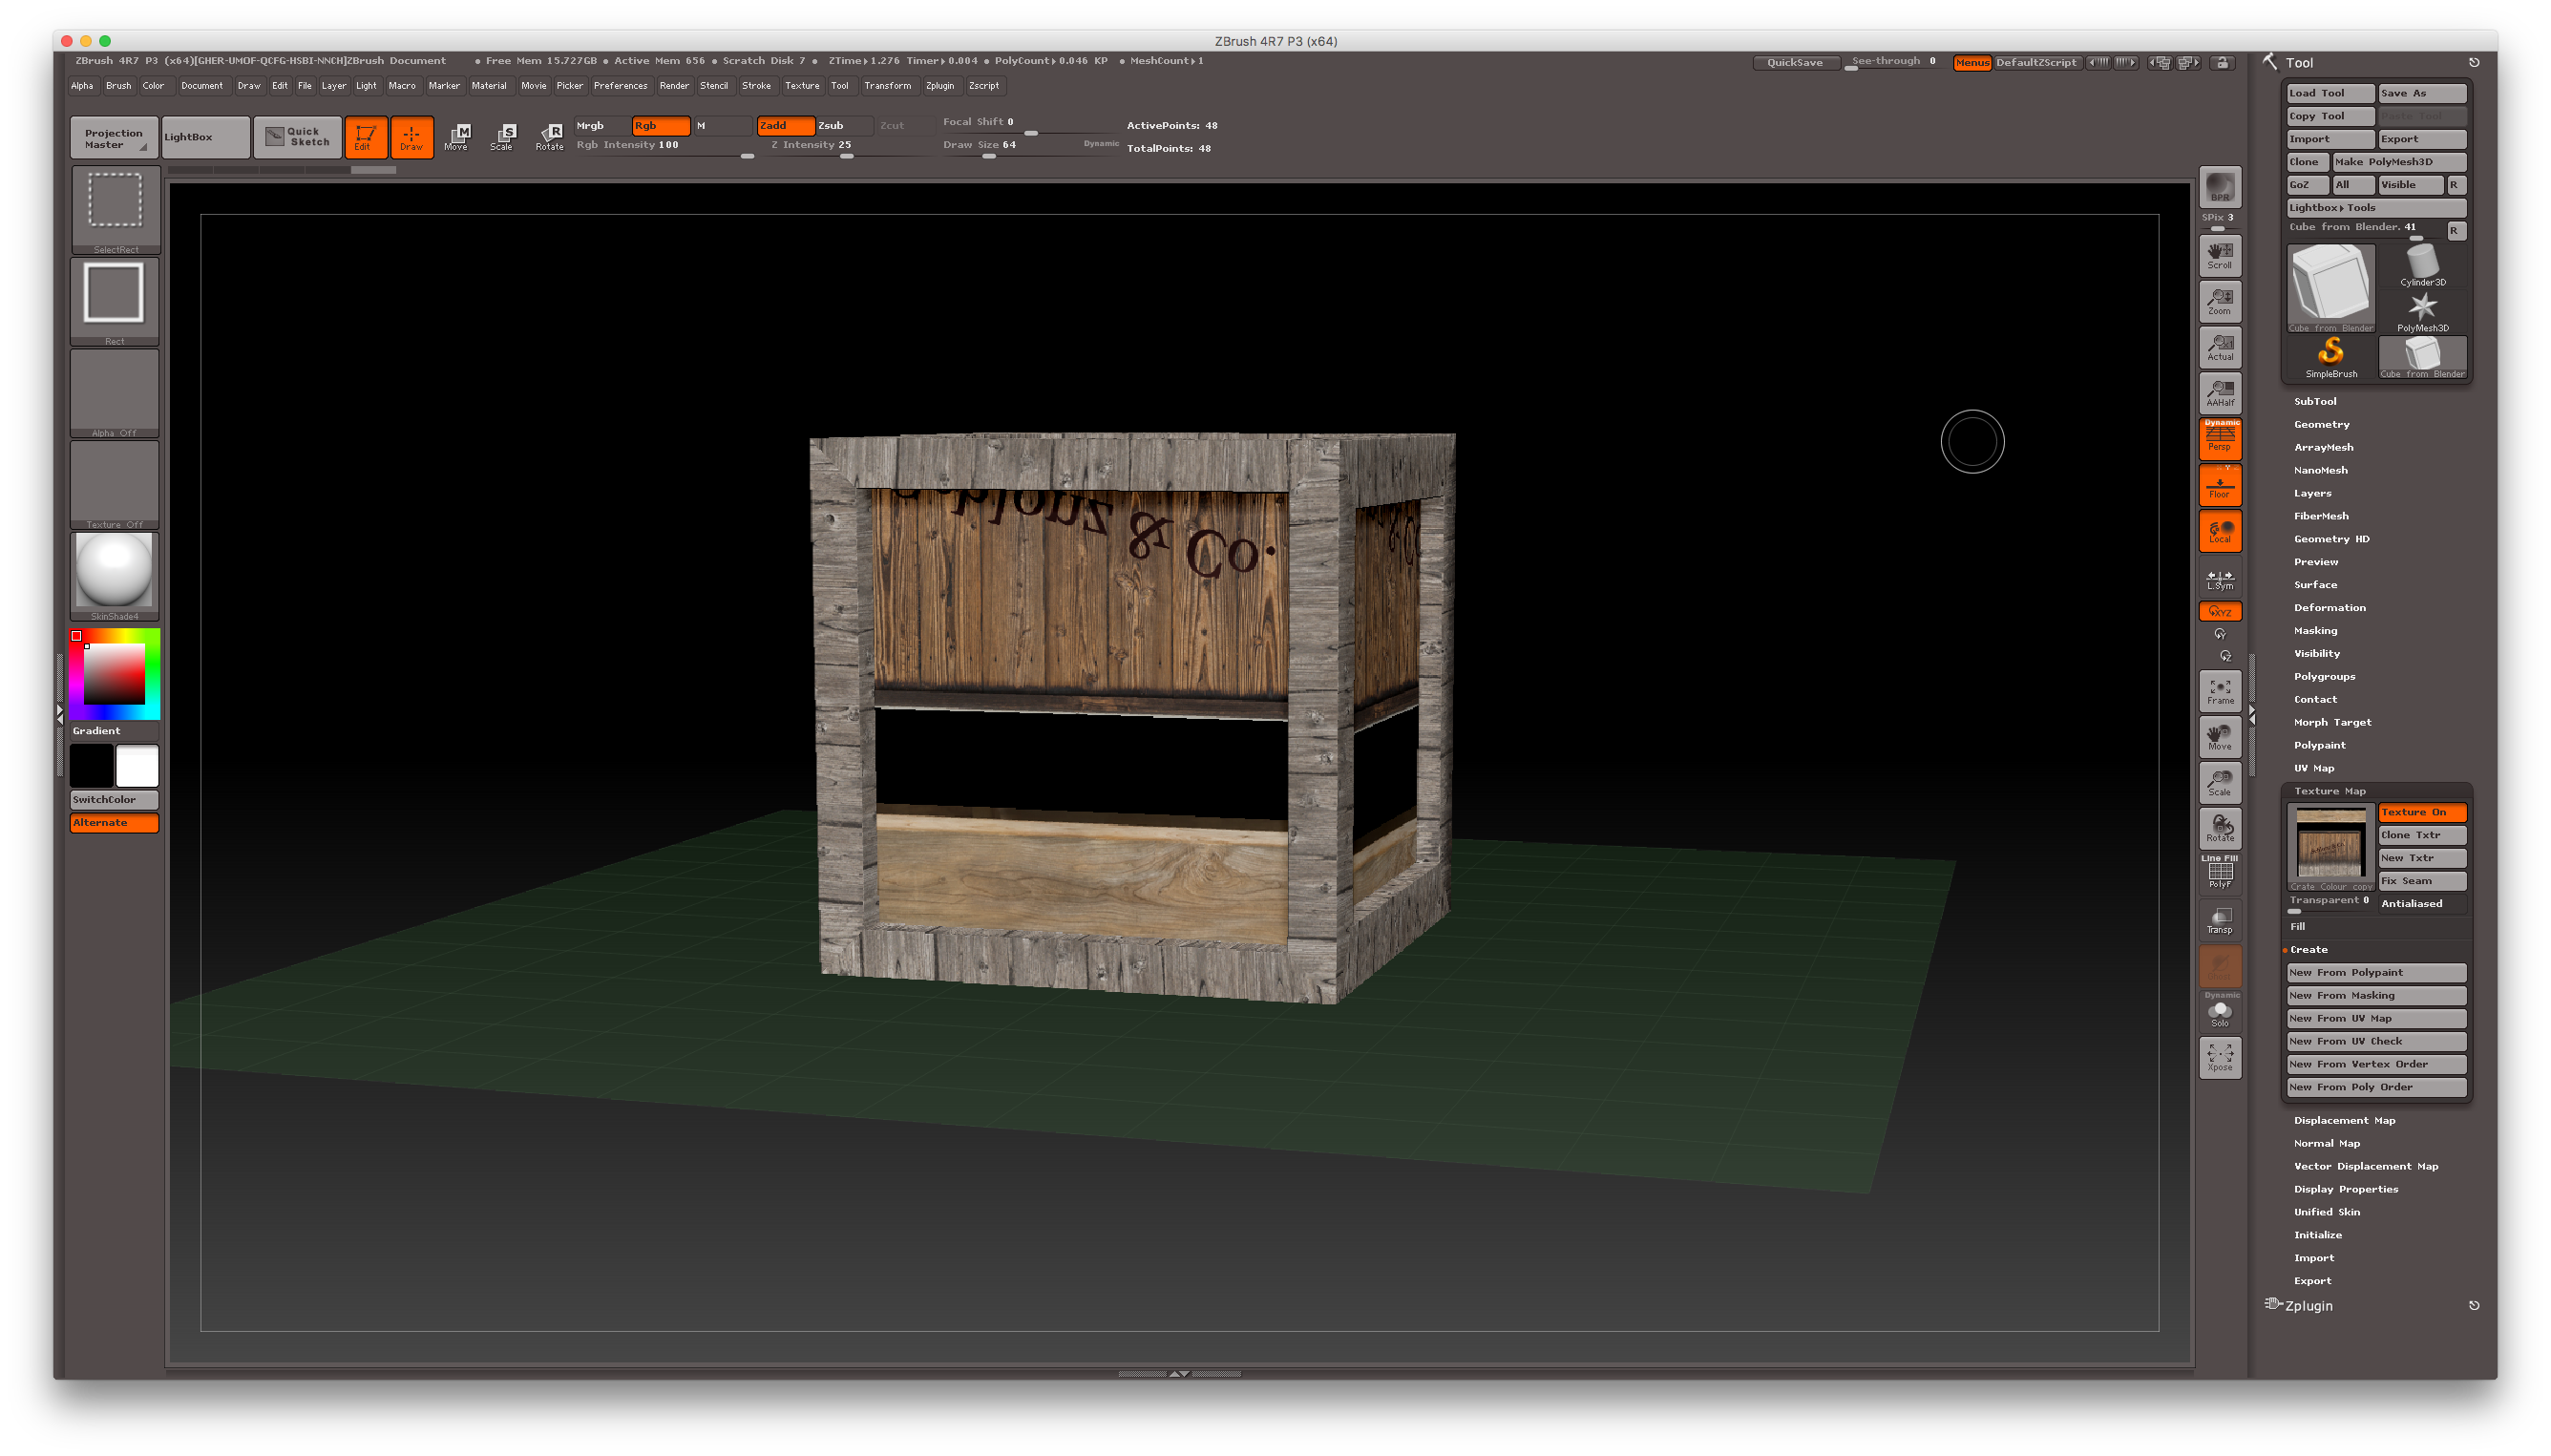This screenshot has height=1456, width=2551.
Task: Select the Scale tool in toolbar
Action: pos(503,135)
